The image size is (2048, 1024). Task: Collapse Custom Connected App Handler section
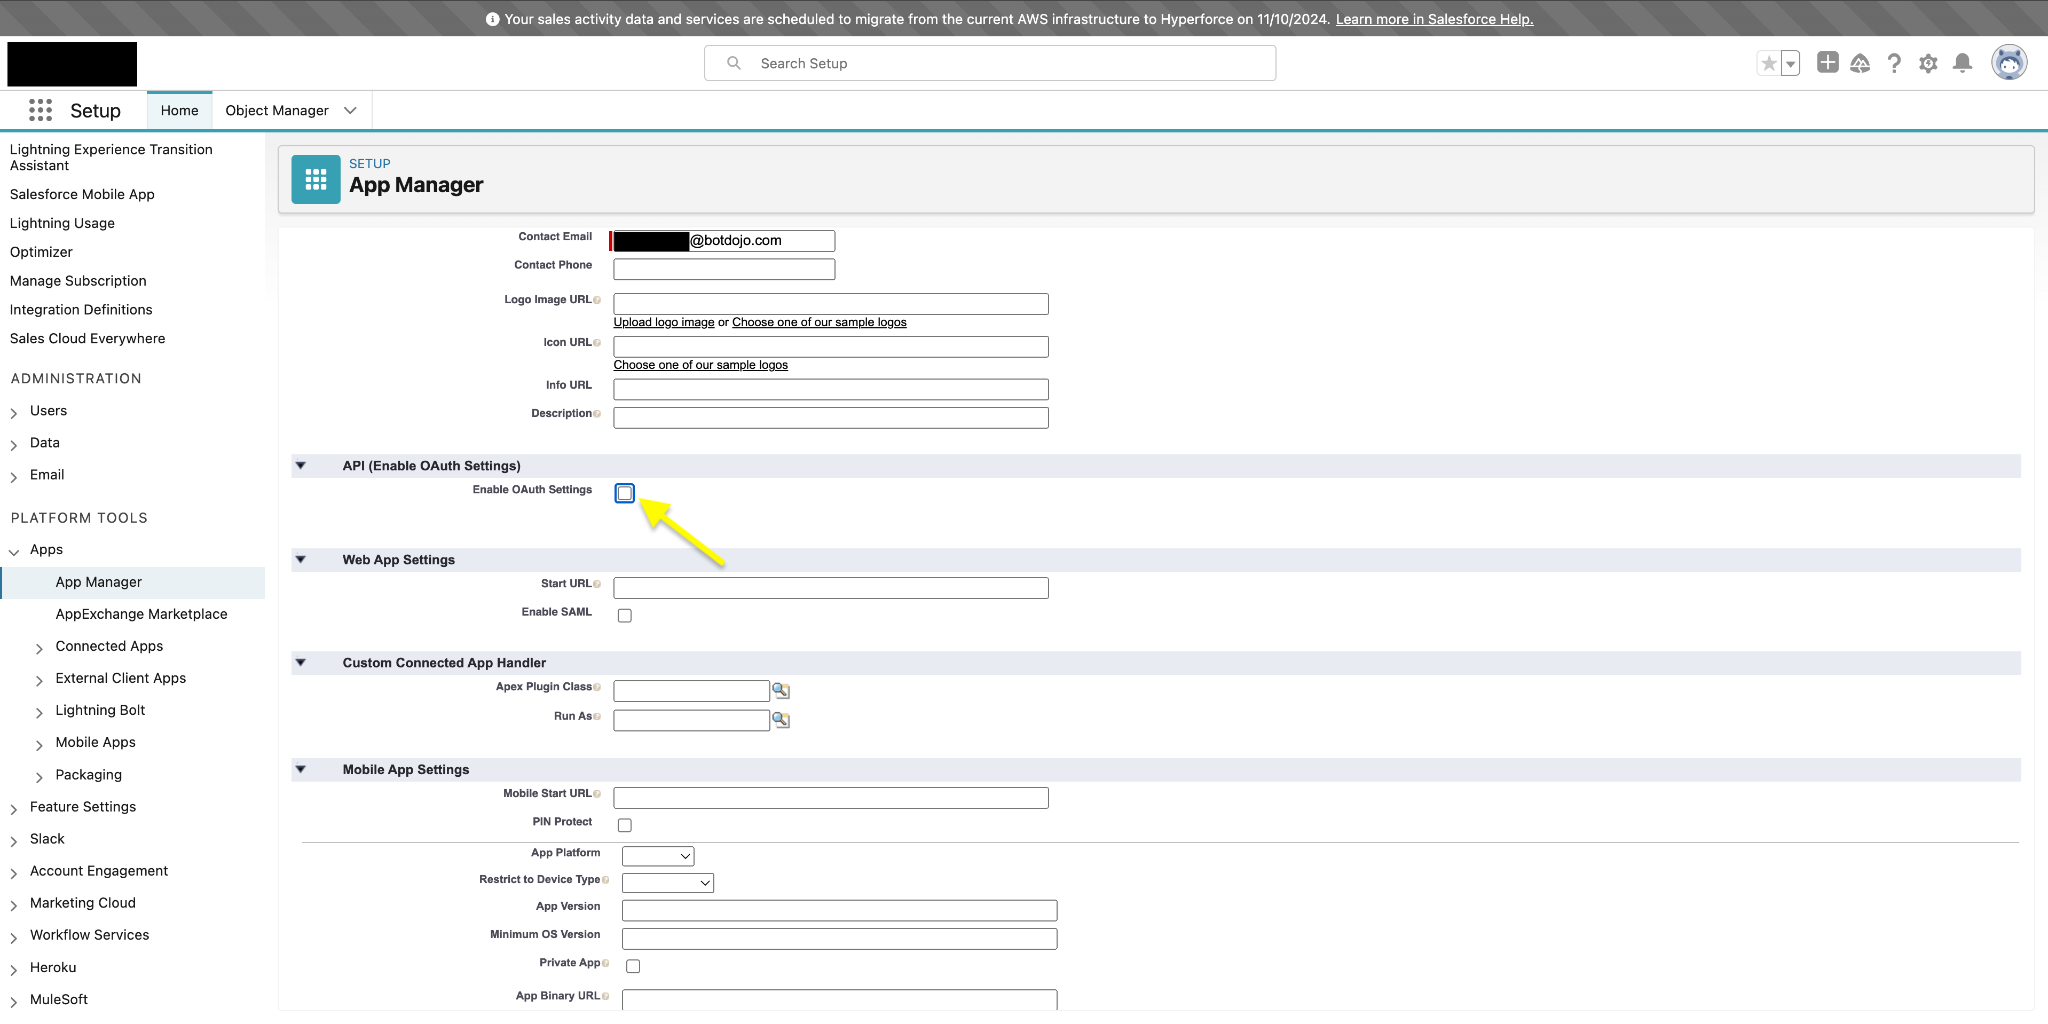coord(300,662)
